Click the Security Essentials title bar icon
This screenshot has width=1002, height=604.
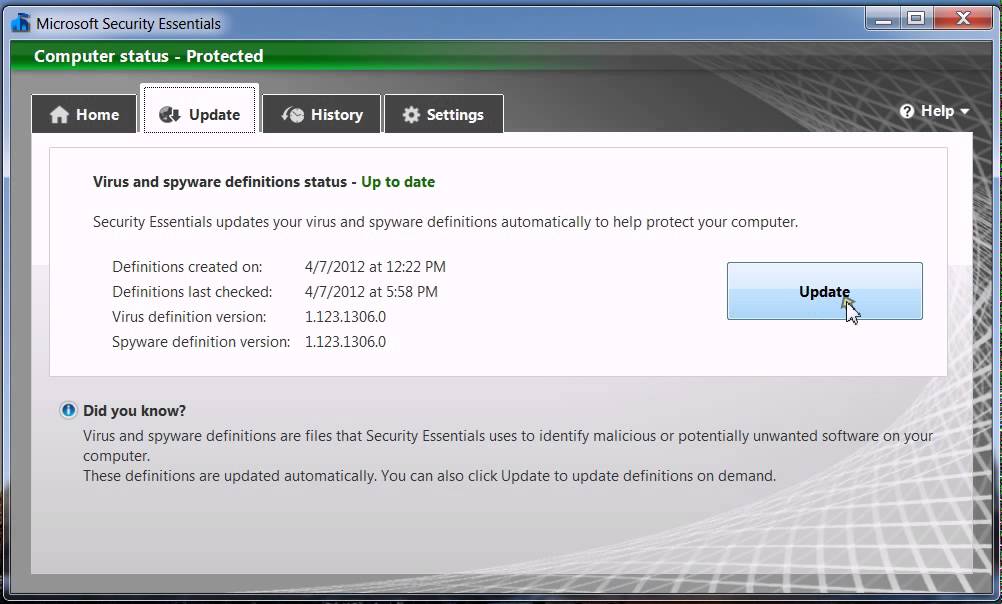coord(20,22)
